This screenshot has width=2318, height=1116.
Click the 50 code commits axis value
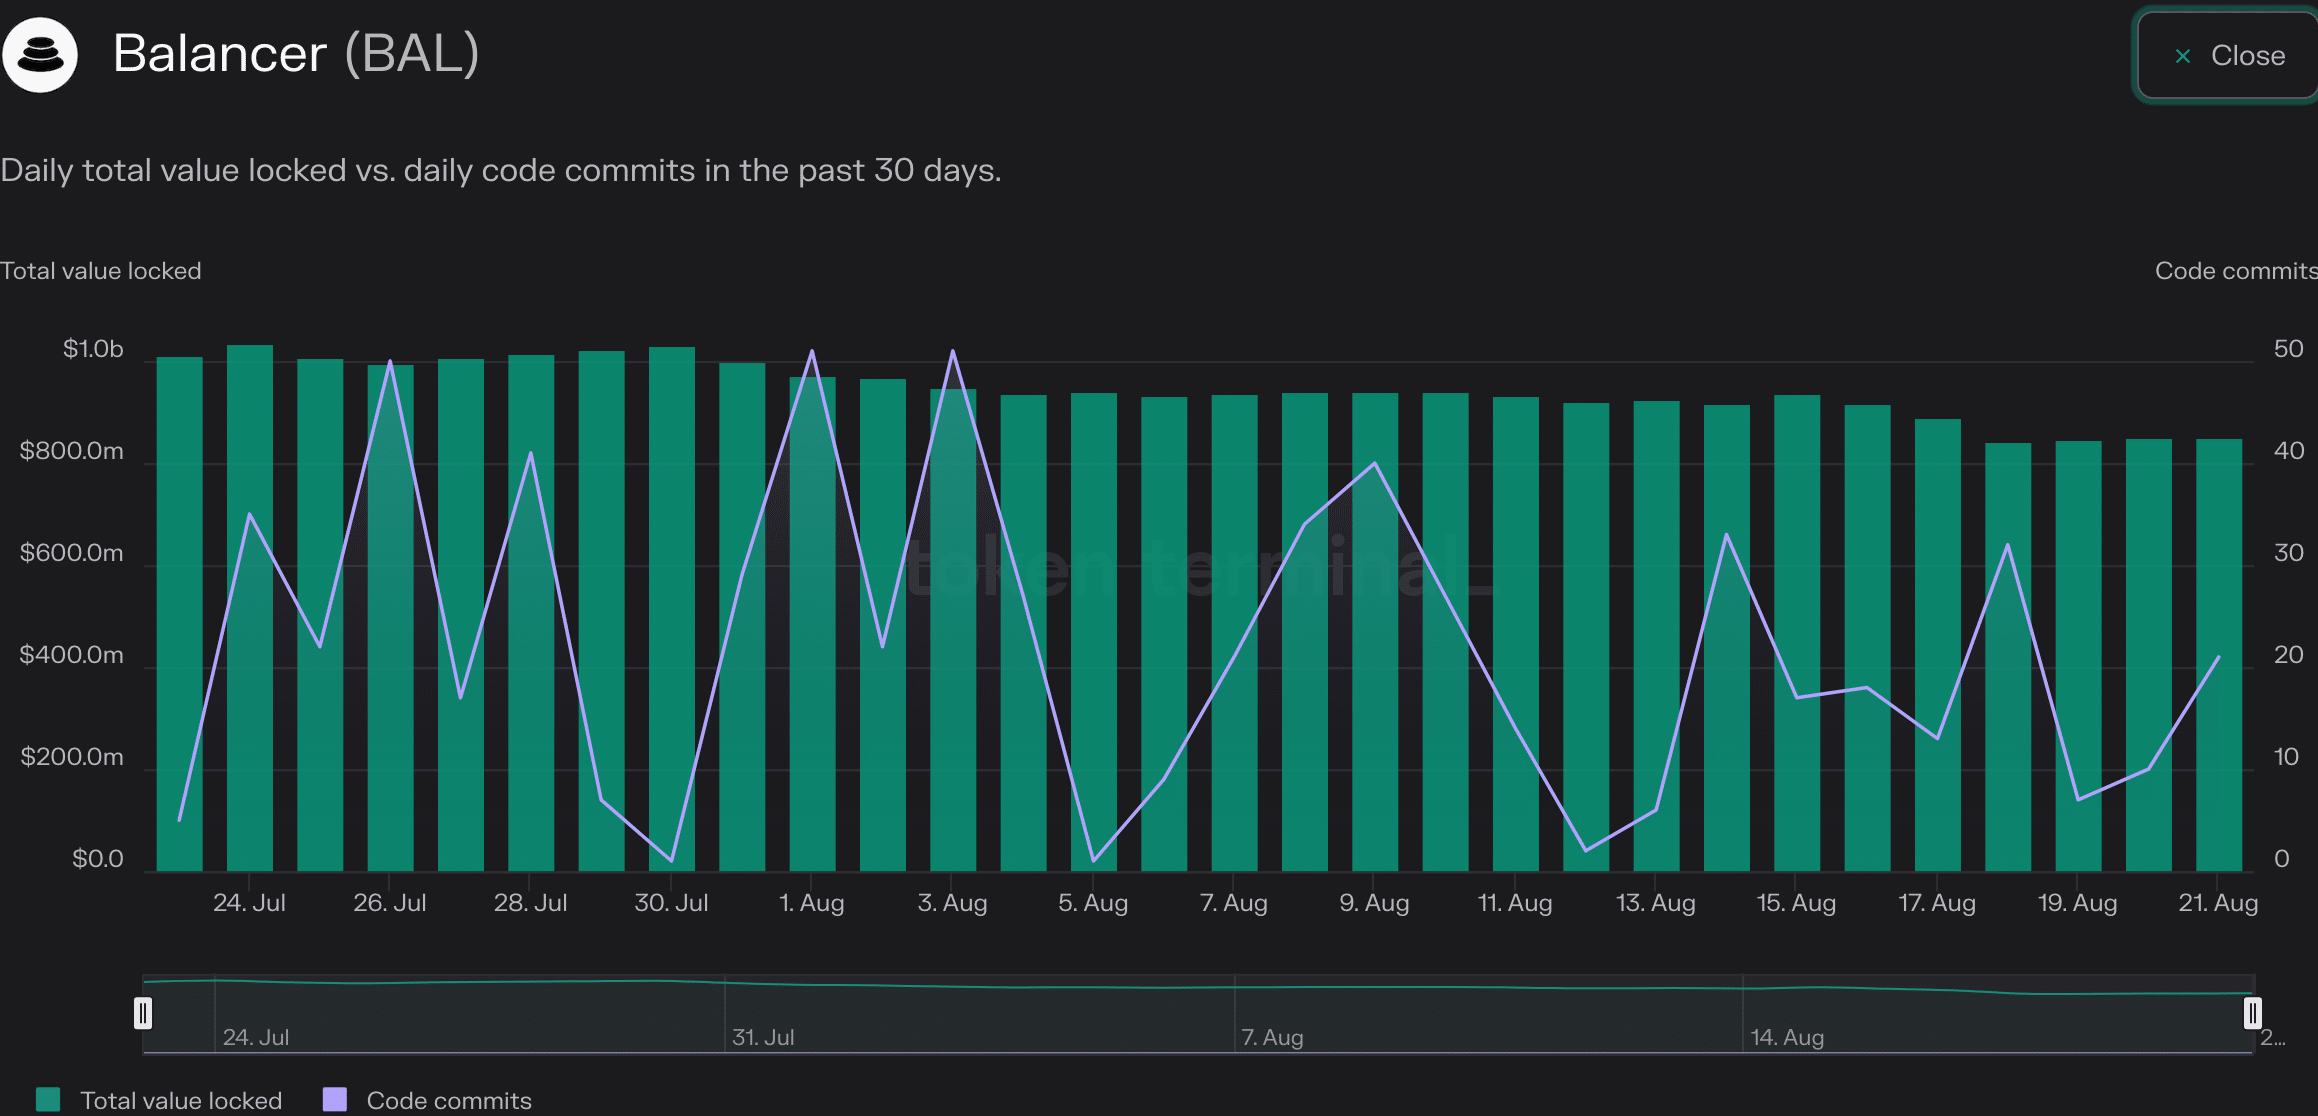(x=2288, y=349)
